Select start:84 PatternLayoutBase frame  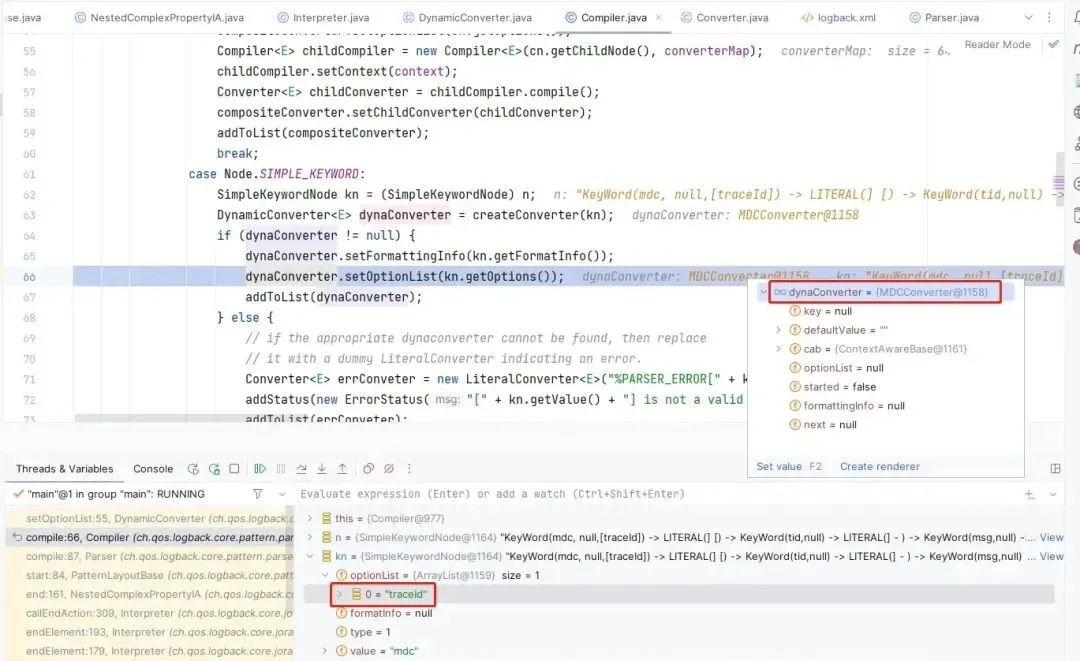pyautogui.click(x=150, y=575)
